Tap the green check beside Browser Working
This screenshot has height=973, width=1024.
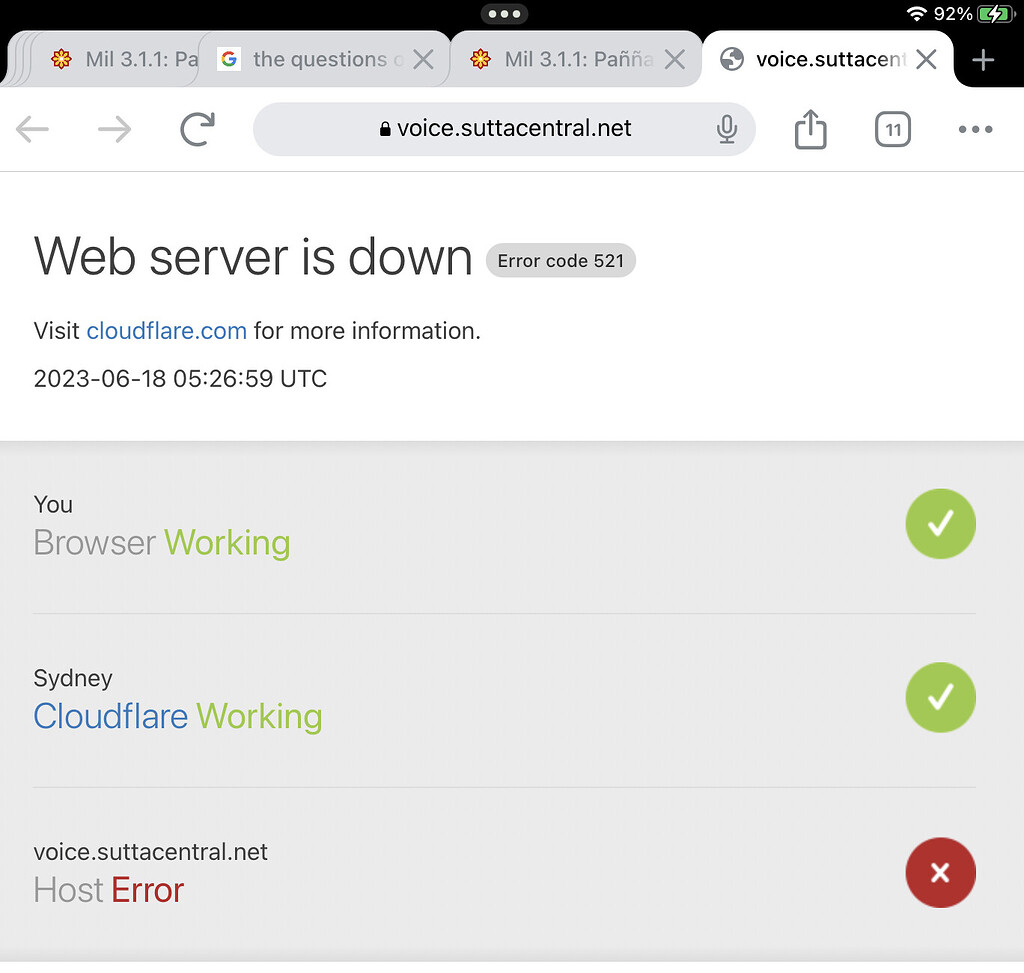[x=940, y=523]
